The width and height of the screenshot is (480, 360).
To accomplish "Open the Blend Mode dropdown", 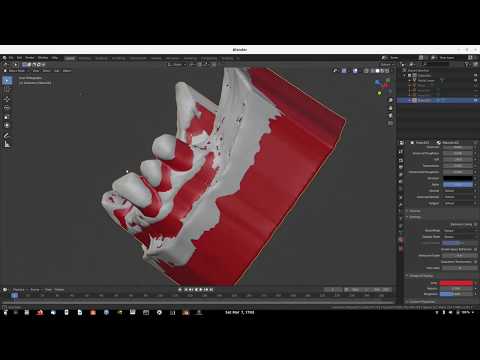I will click(458, 231).
